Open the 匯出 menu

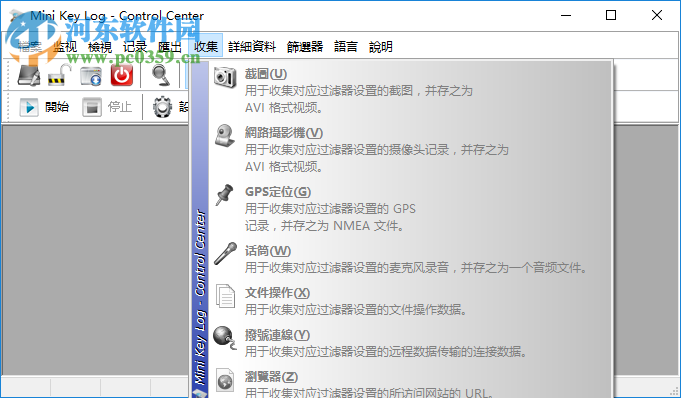[x=170, y=46]
